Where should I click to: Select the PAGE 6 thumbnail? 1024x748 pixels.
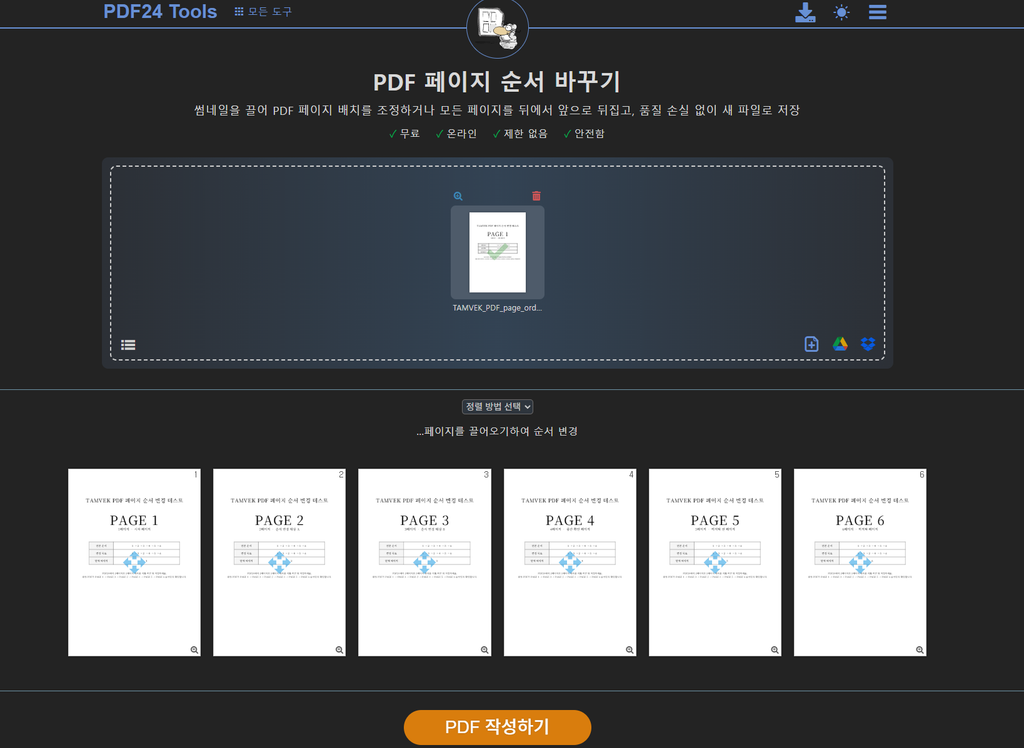[860, 562]
